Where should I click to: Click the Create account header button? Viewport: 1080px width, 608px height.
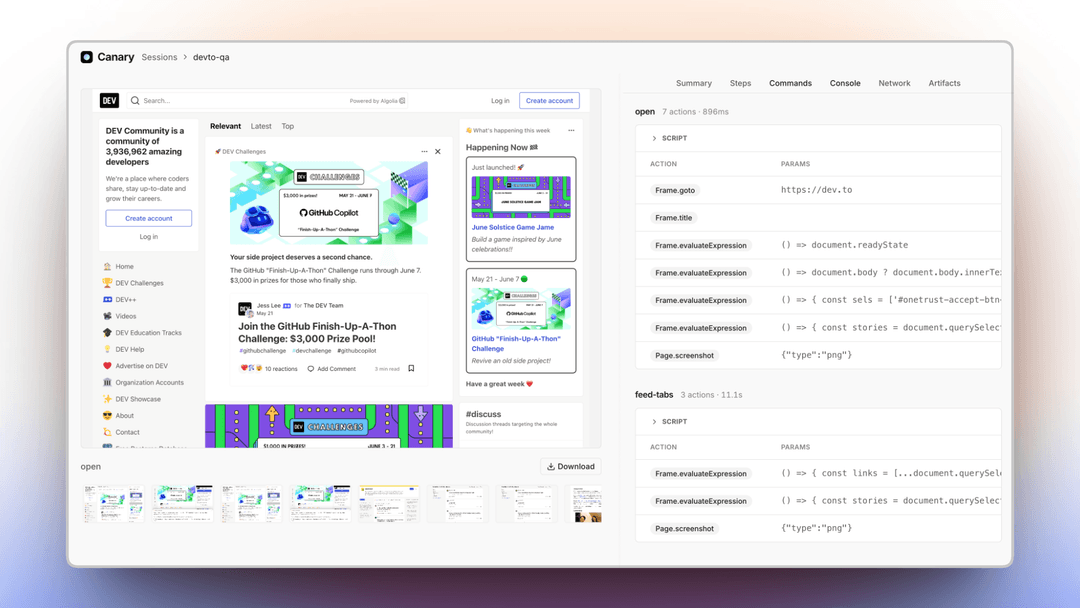click(549, 101)
